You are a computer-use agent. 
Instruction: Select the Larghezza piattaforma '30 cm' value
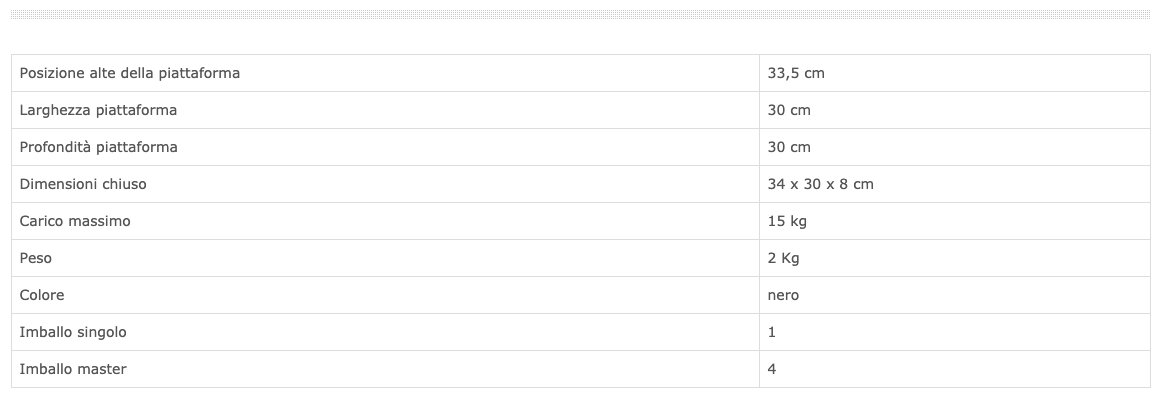pyautogui.click(x=789, y=110)
